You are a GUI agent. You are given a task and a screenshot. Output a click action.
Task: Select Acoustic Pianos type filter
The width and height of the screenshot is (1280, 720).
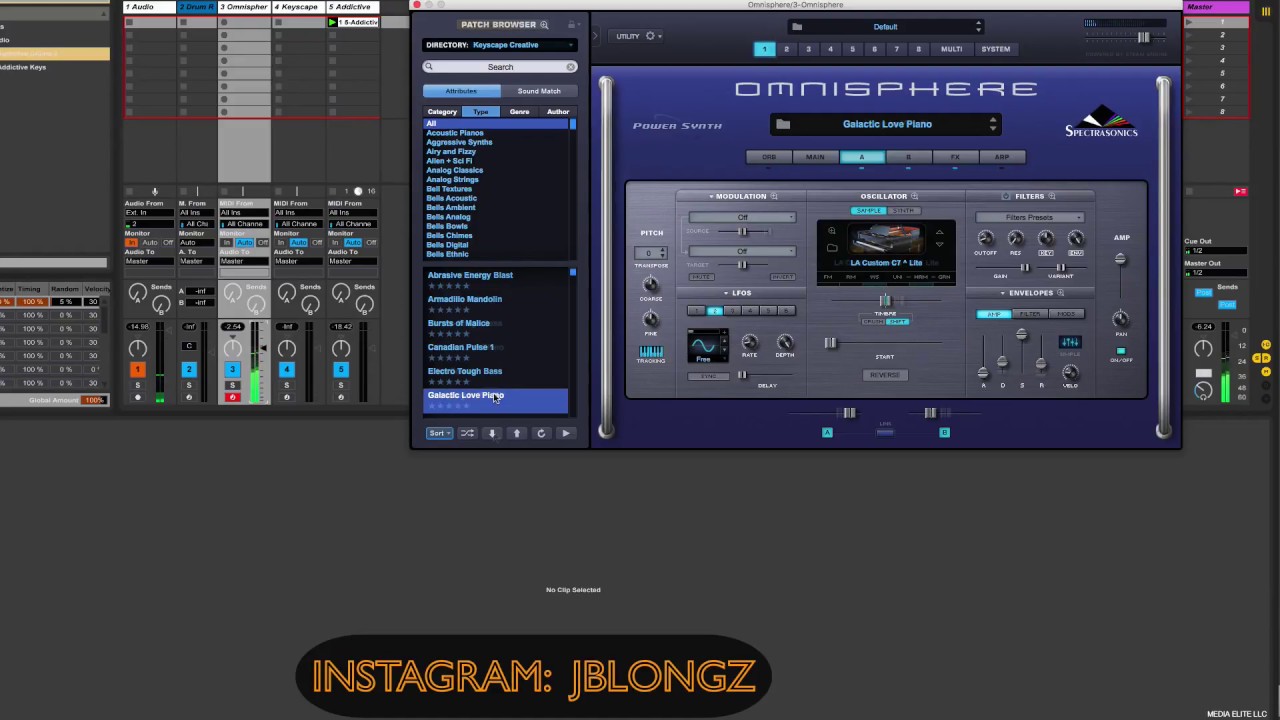point(455,133)
